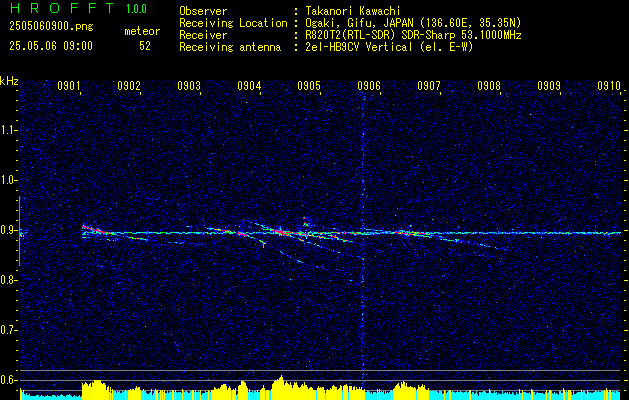Viewport: 629px width, 400px height.
Task: Click the 0.9 kHz axis label
Action: point(8,230)
